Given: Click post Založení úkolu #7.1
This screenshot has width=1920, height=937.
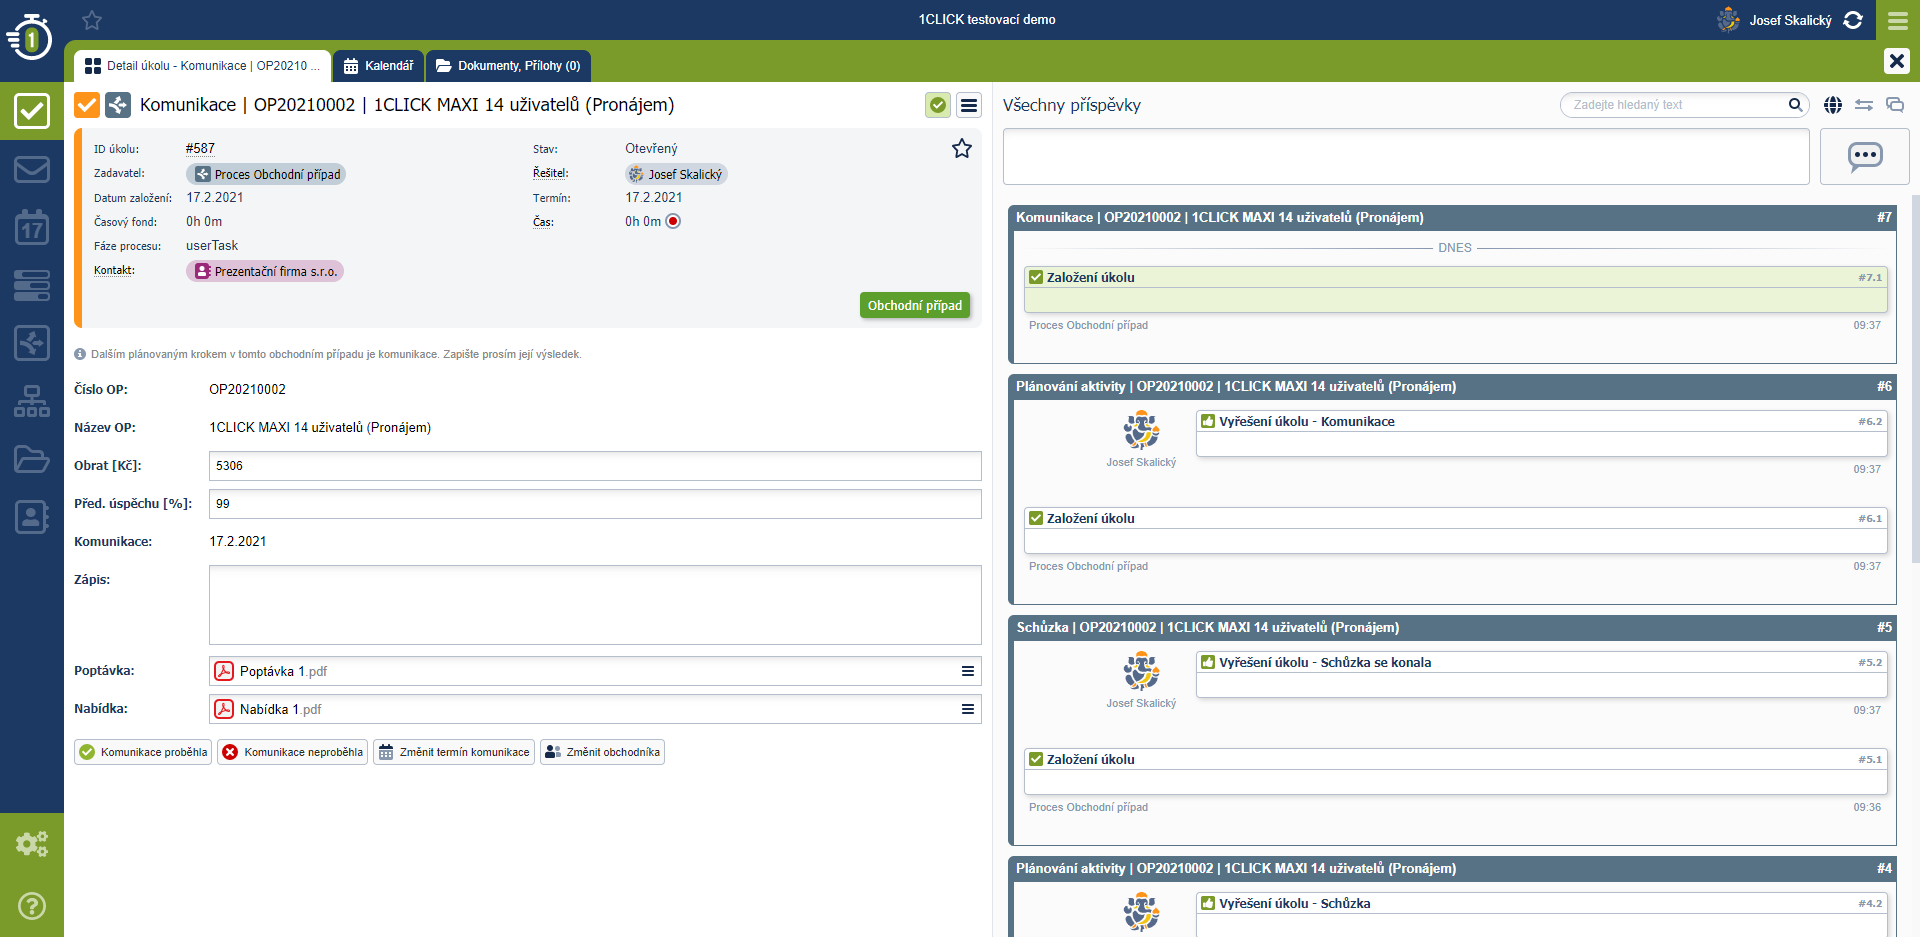Looking at the screenshot, I should coord(1456,289).
